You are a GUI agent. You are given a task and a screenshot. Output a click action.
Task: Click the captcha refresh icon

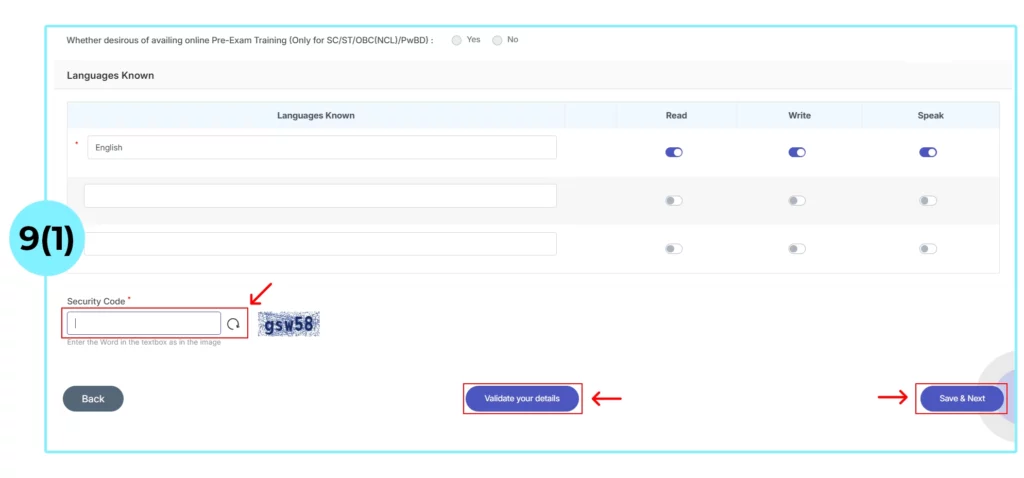click(x=233, y=324)
